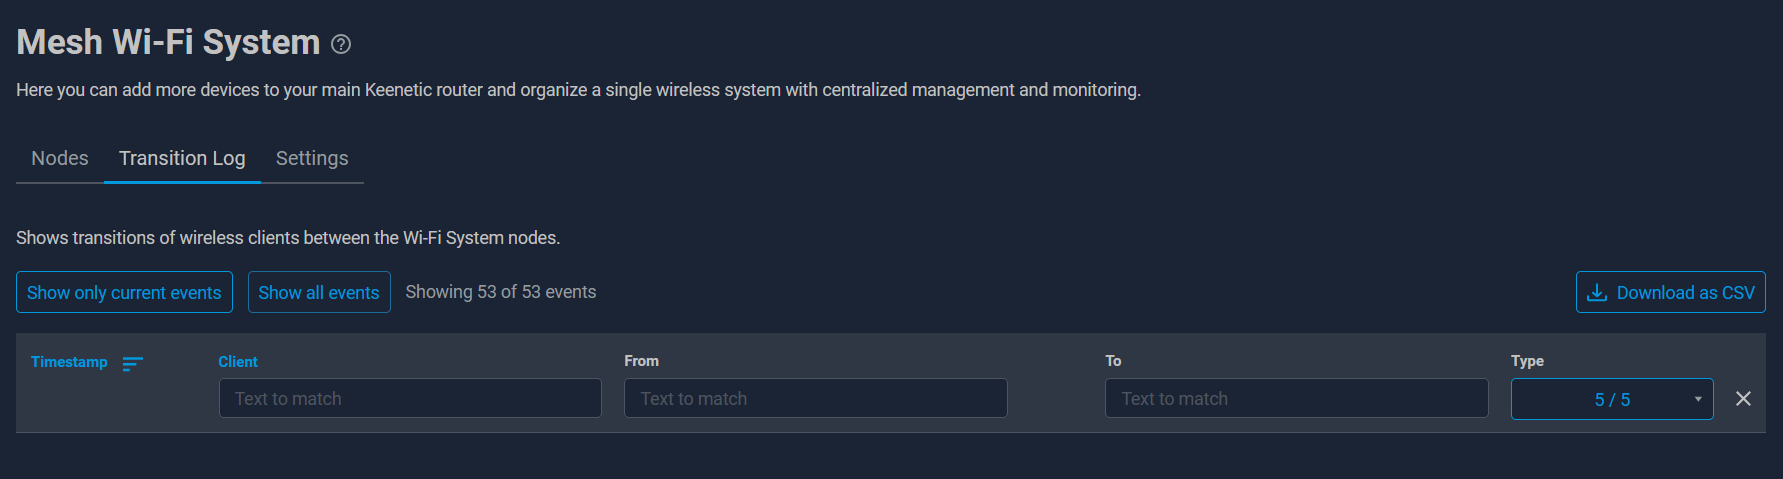Focus the From filter text field
This screenshot has height=479, width=1783.
(x=816, y=398)
